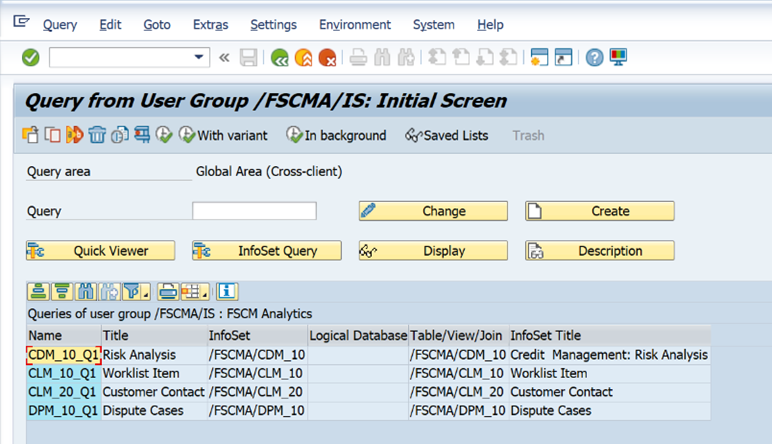Image resolution: width=772 pixels, height=444 pixels.
Task: Open the Customize local layout monitor icon
Action: [x=618, y=58]
